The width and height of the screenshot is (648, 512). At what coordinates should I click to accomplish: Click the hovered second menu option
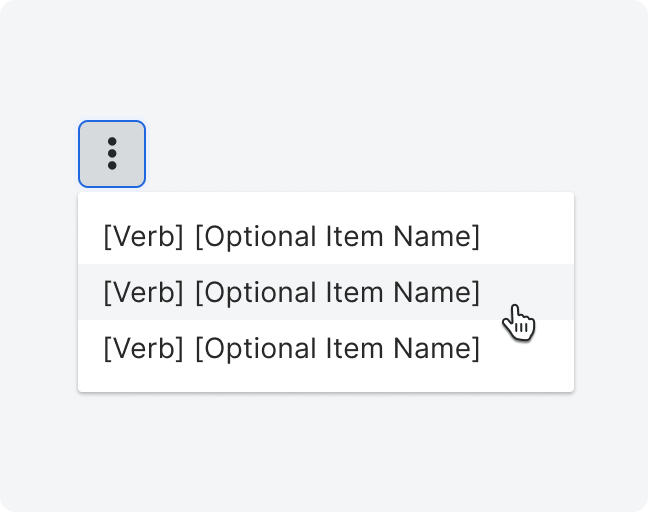click(326, 292)
